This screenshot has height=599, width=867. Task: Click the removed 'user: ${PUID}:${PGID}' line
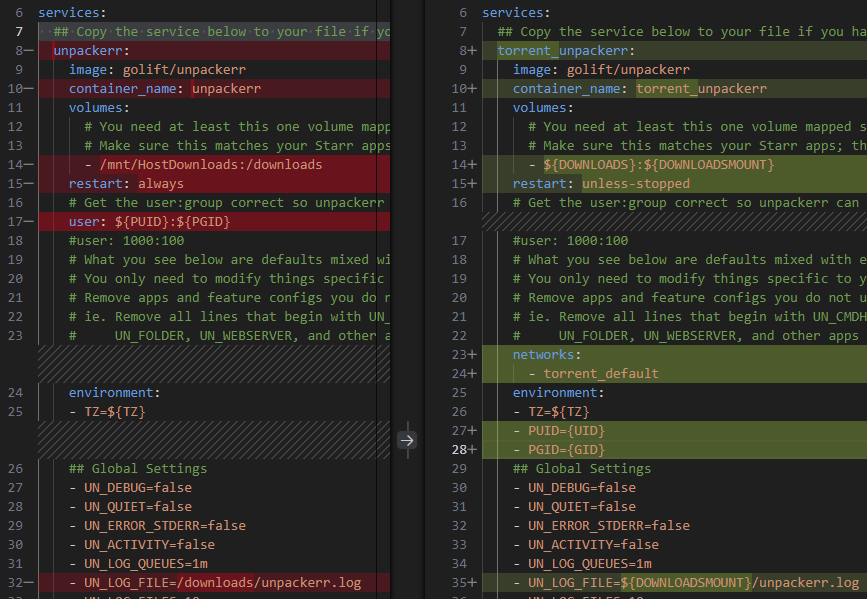[149, 222]
